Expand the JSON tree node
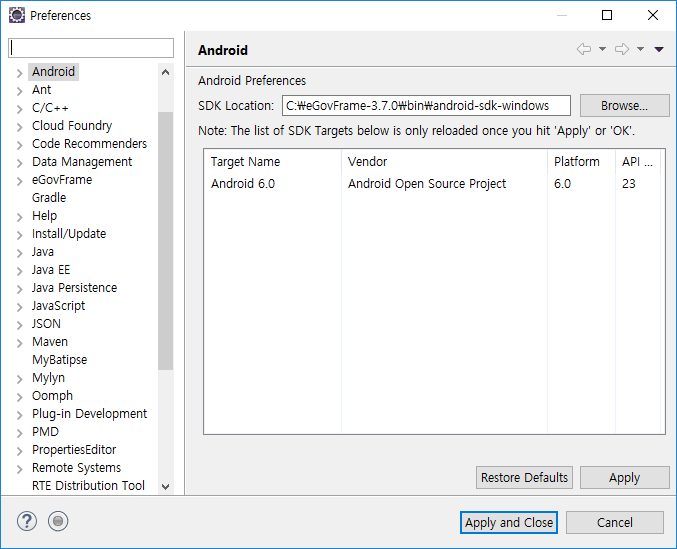This screenshot has width=677, height=549. (x=19, y=325)
